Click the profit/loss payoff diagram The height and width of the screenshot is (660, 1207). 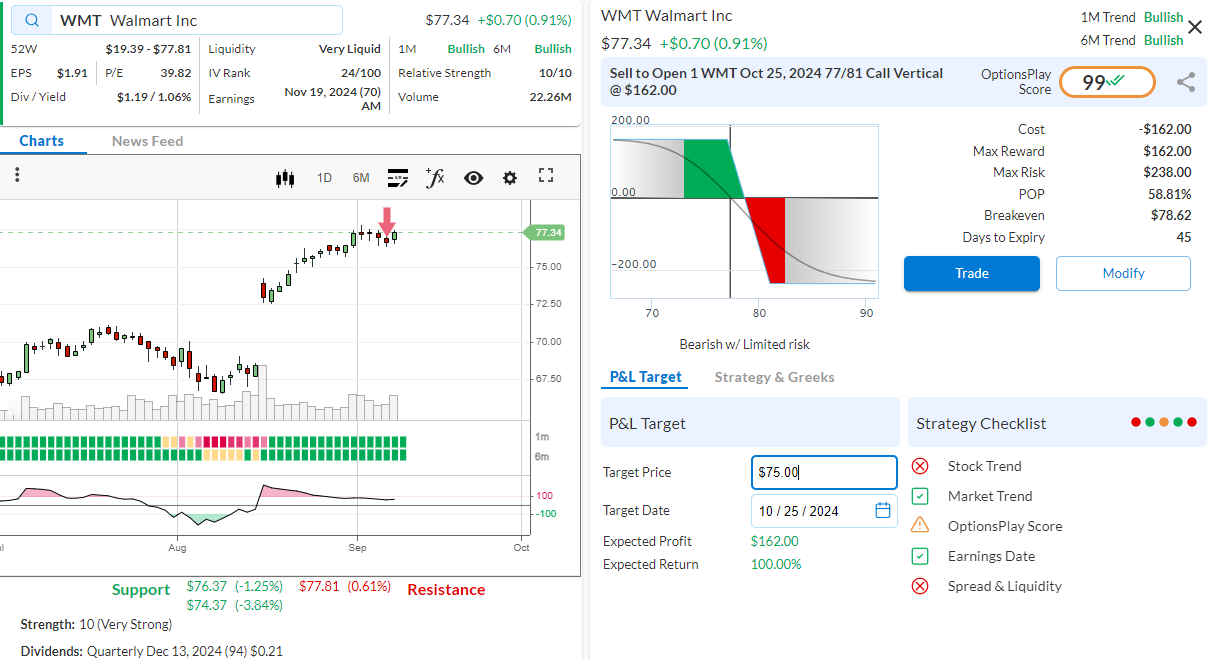tap(745, 211)
